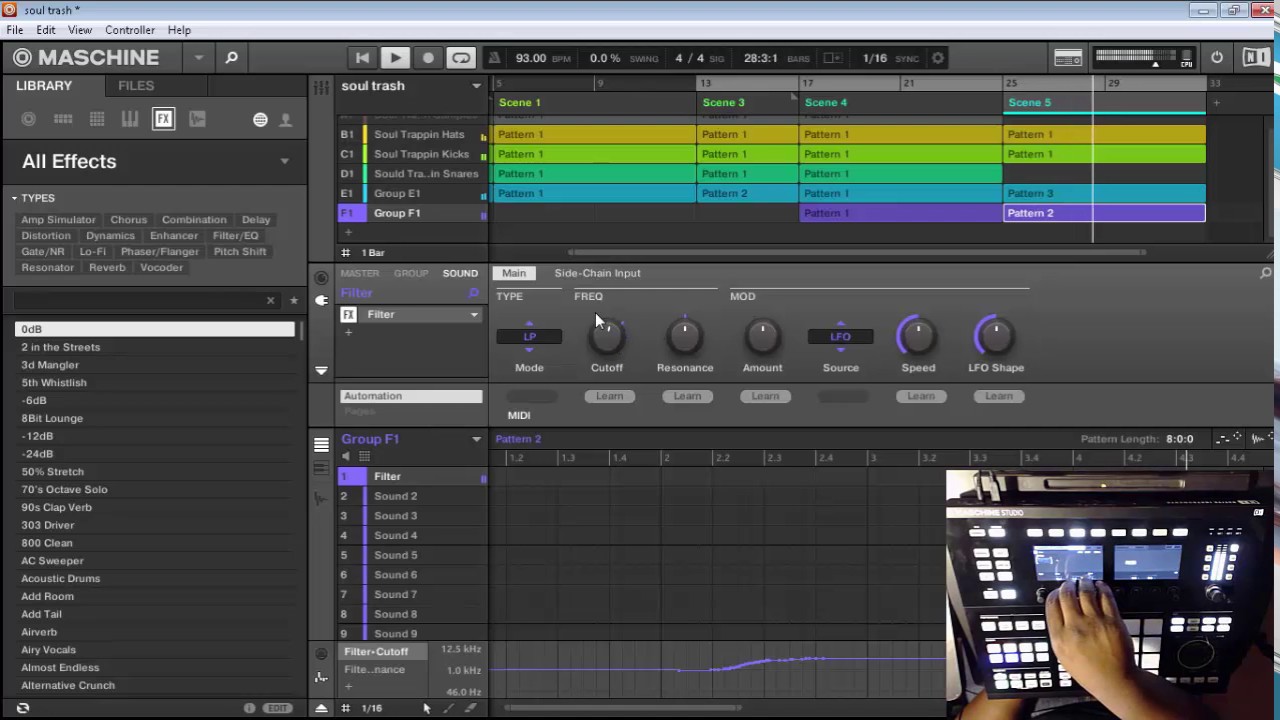This screenshot has height=720, width=1280.
Task: Select the paint pencil edit tool
Action: 448,708
